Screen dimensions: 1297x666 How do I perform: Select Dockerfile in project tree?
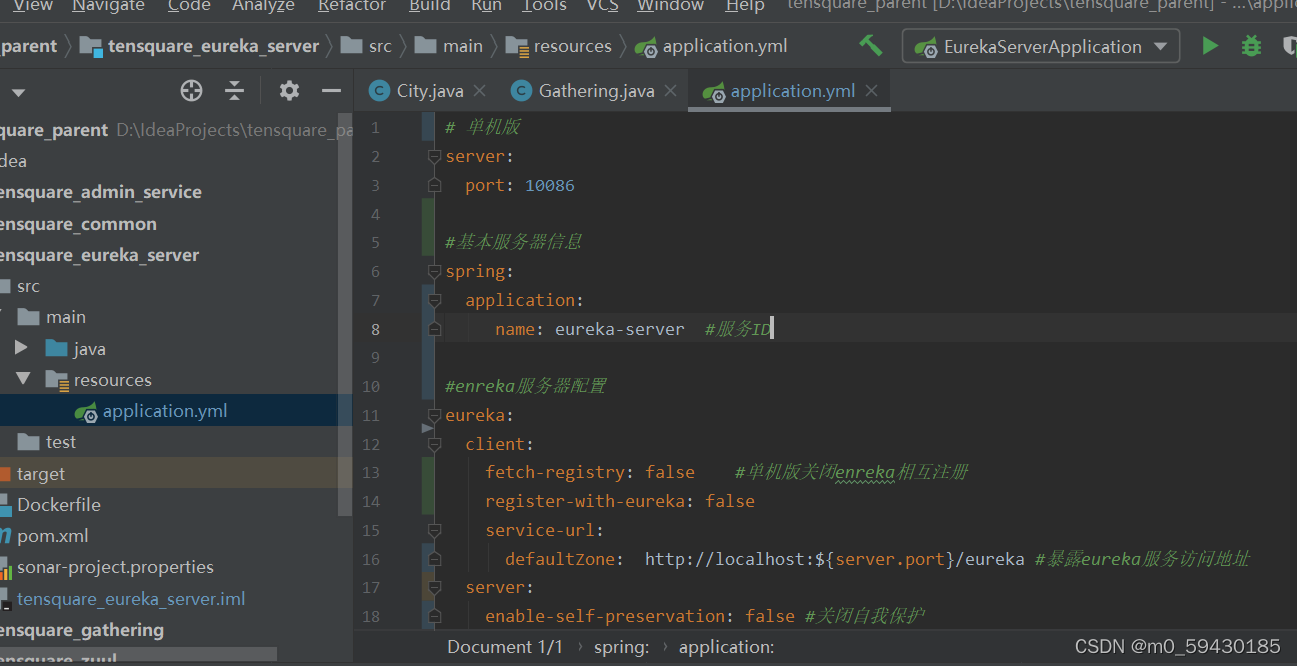click(50, 504)
